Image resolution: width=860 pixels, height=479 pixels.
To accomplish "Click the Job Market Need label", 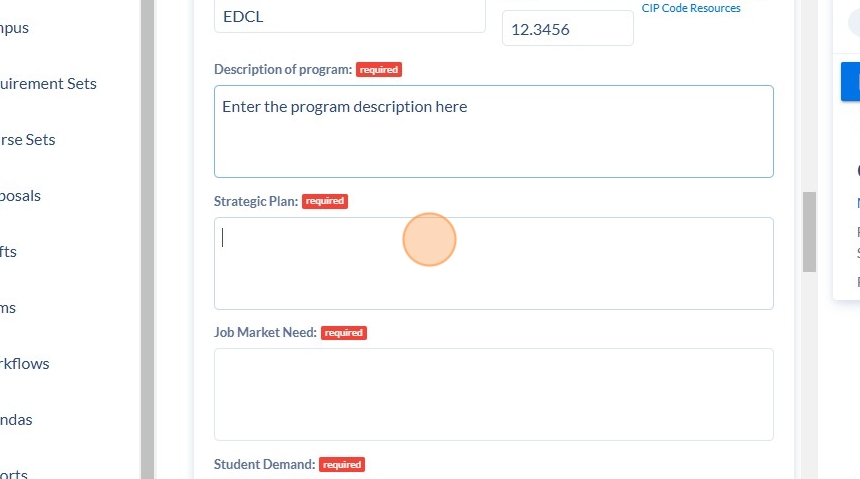I will [x=265, y=333].
